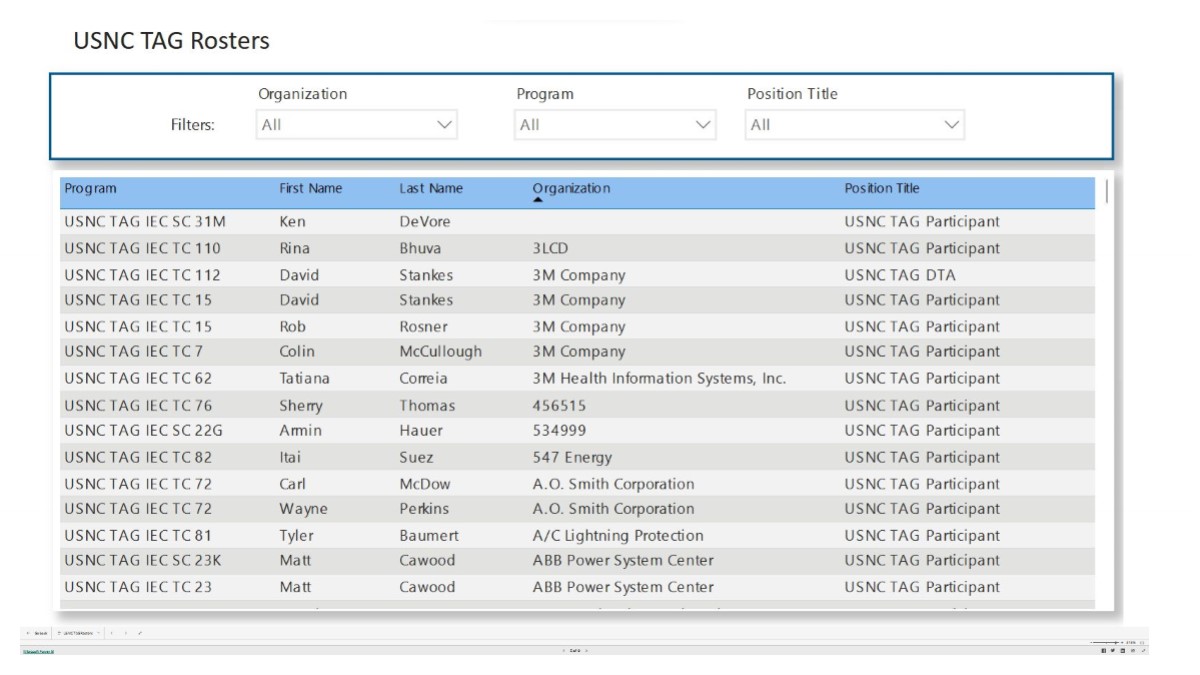Share report on LinkedIn
This screenshot has width=1200, height=675.
click(1123, 651)
